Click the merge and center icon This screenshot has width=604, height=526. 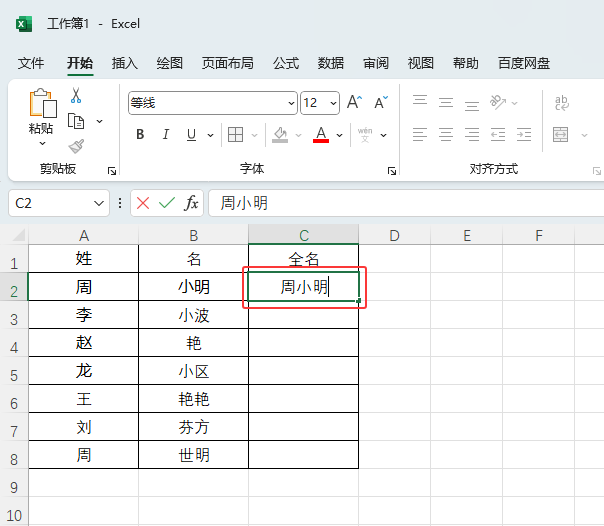tap(560, 135)
